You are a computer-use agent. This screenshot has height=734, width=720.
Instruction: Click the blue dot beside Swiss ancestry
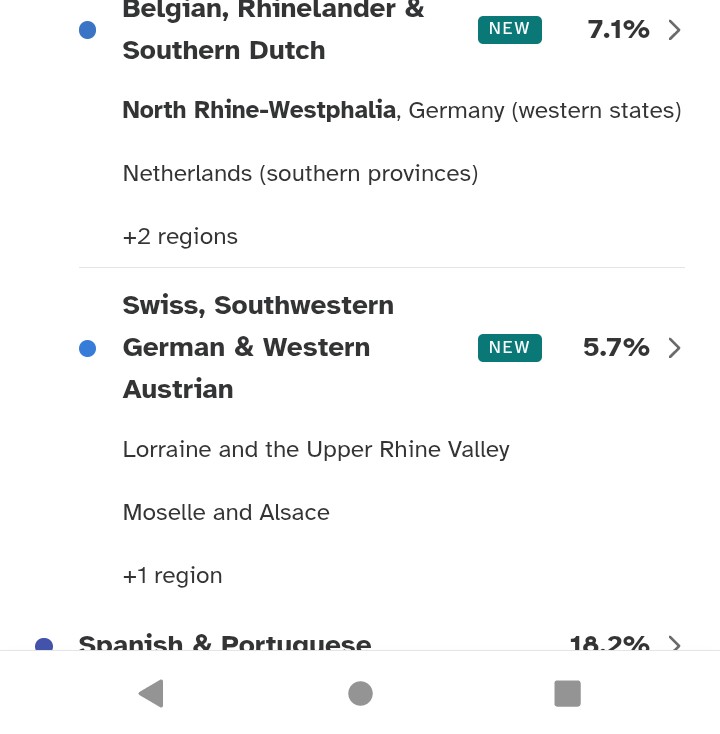click(88, 348)
